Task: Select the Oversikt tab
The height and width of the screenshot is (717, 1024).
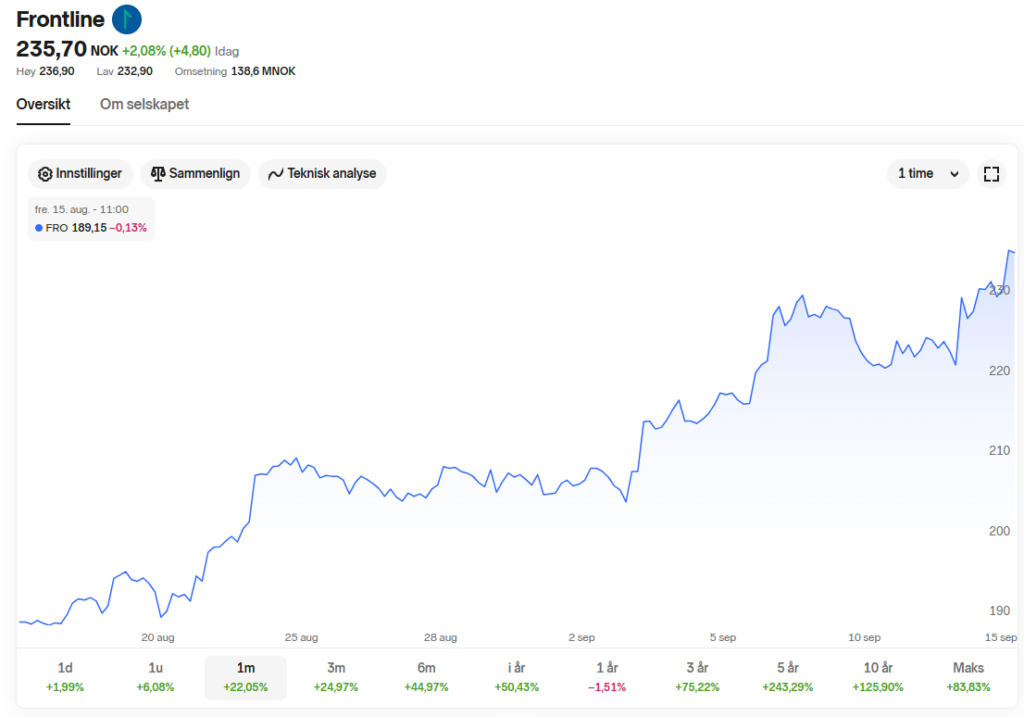Action: pos(43,104)
